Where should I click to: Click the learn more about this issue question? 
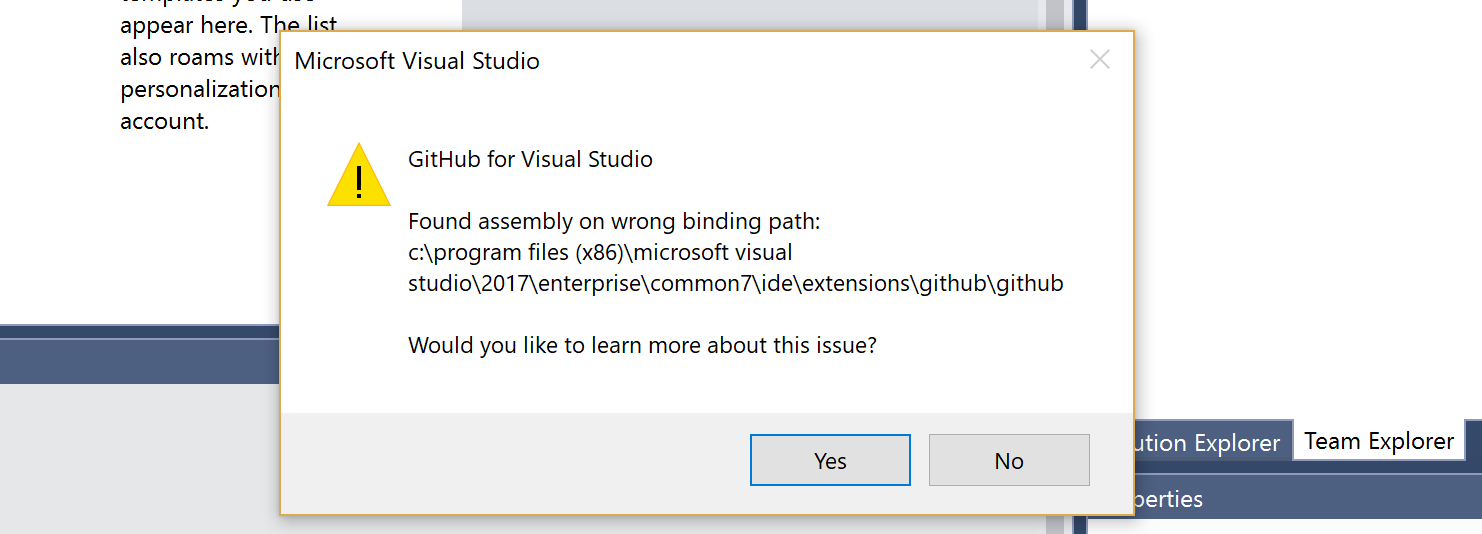click(642, 346)
